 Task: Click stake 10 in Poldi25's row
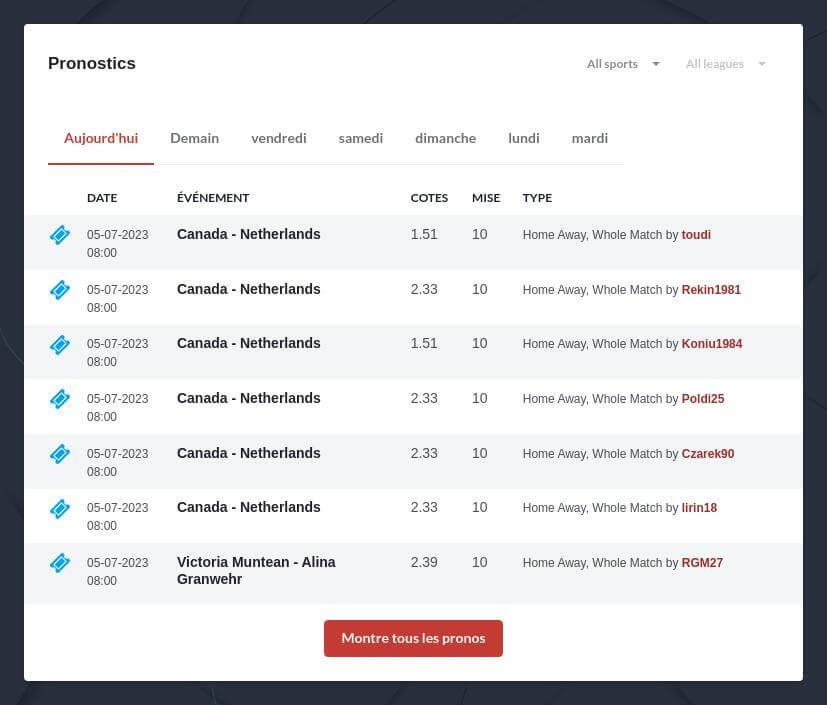pyautogui.click(x=479, y=398)
